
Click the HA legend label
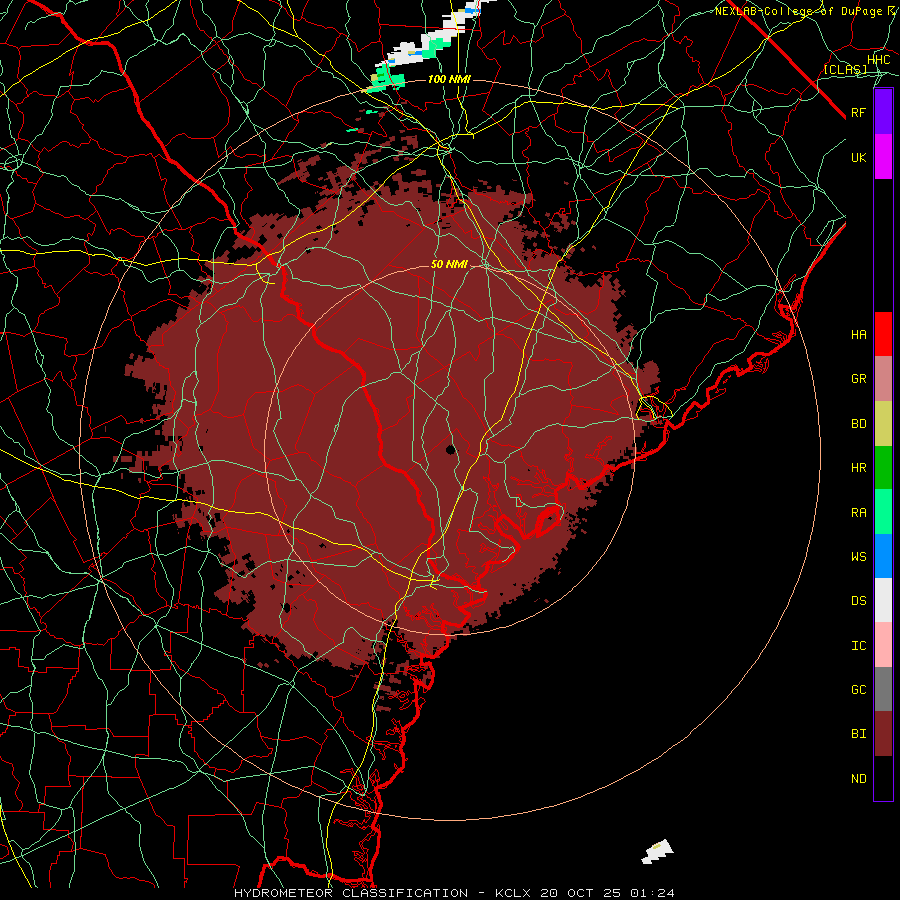point(859,335)
